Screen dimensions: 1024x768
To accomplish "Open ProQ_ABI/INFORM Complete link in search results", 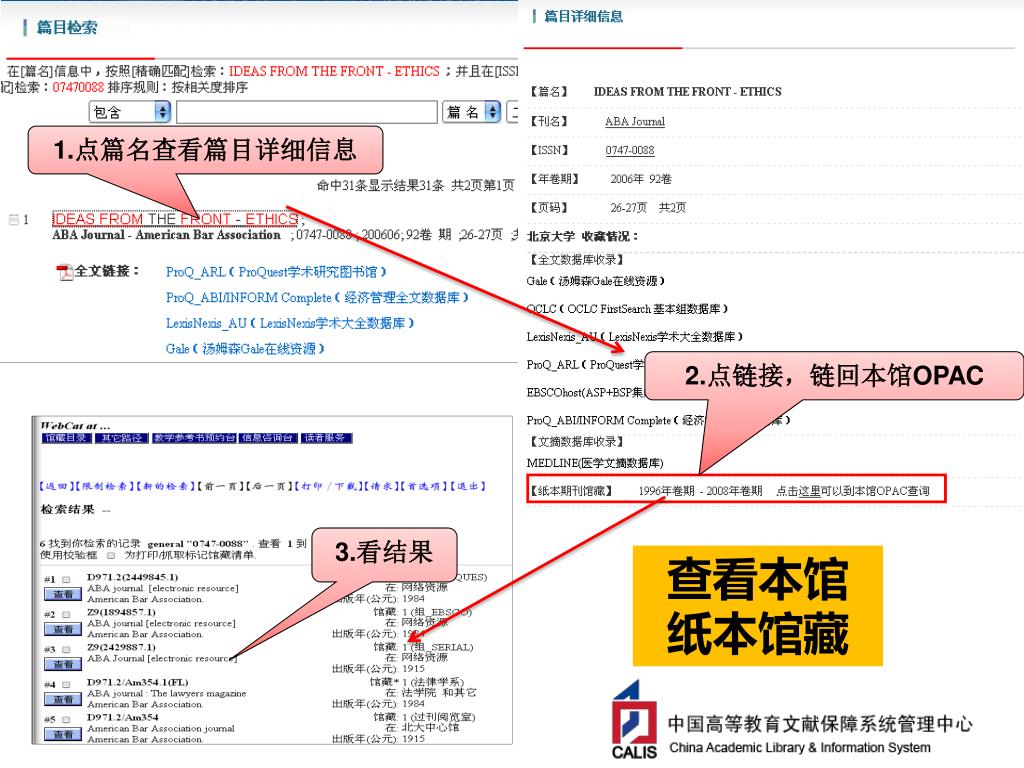I will click(317, 298).
